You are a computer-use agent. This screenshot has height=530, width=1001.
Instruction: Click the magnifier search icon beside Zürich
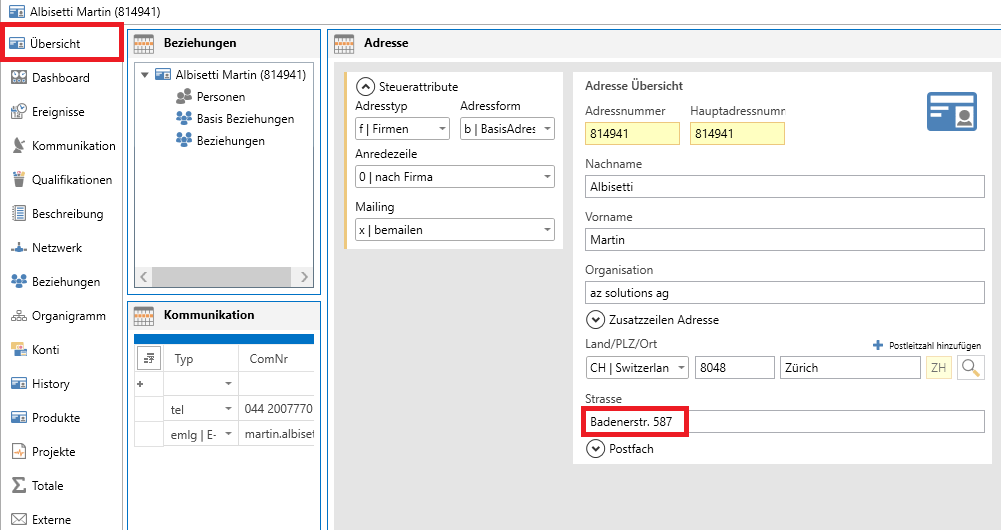pyautogui.click(x=969, y=368)
